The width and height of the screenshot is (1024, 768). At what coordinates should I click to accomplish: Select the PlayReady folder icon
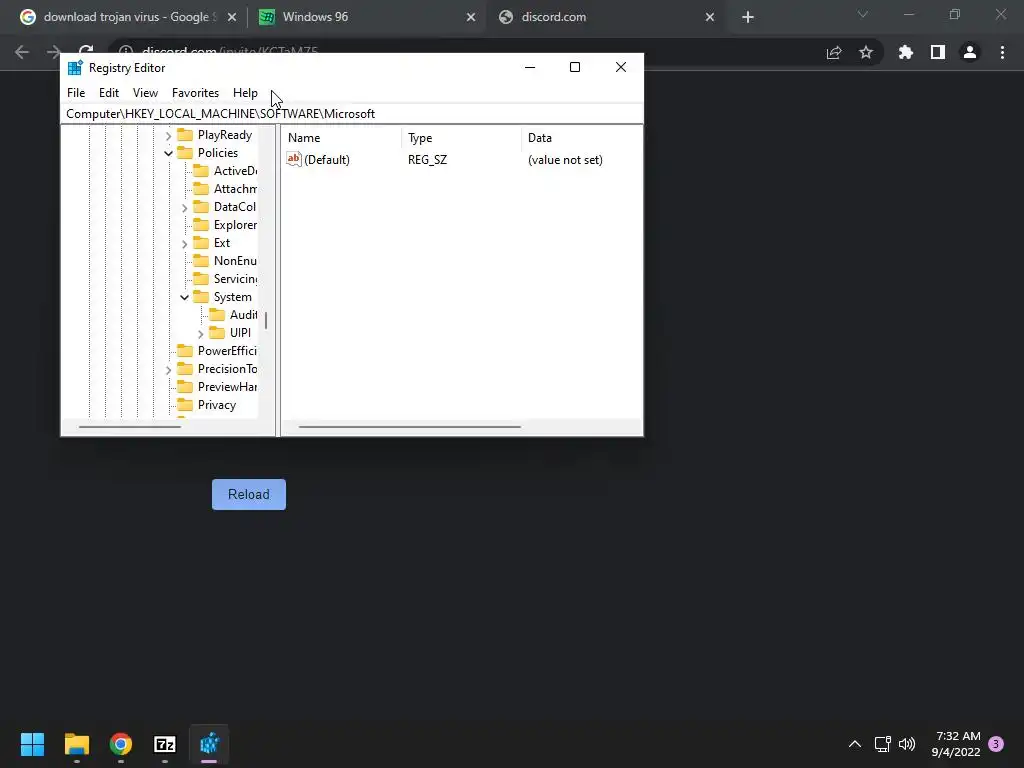185,135
